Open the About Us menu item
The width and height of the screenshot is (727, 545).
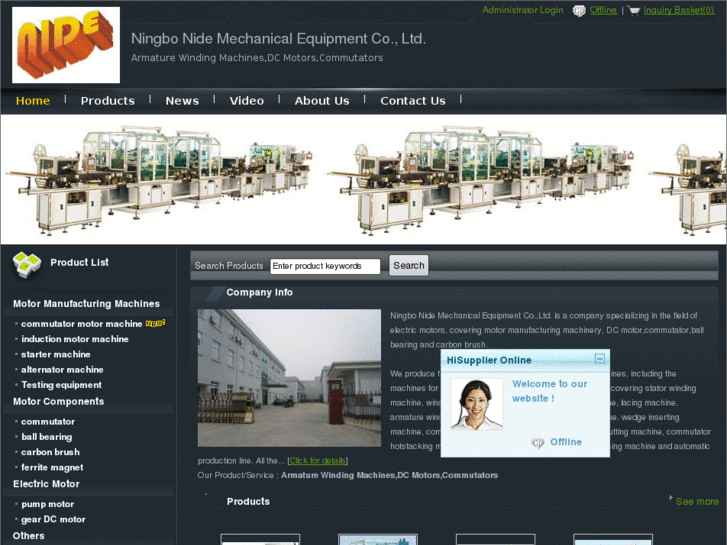click(322, 101)
